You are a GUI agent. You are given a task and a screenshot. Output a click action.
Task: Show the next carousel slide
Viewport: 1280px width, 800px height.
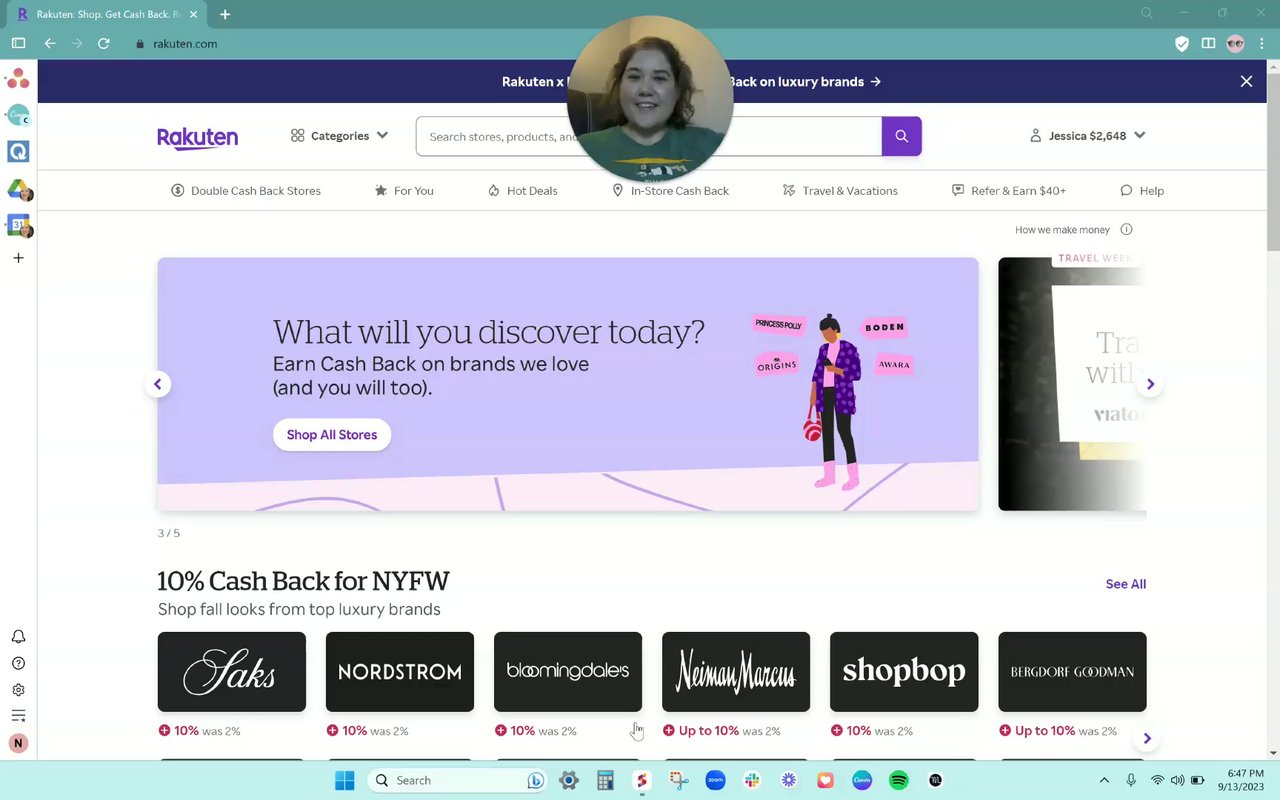[x=1150, y=384]
